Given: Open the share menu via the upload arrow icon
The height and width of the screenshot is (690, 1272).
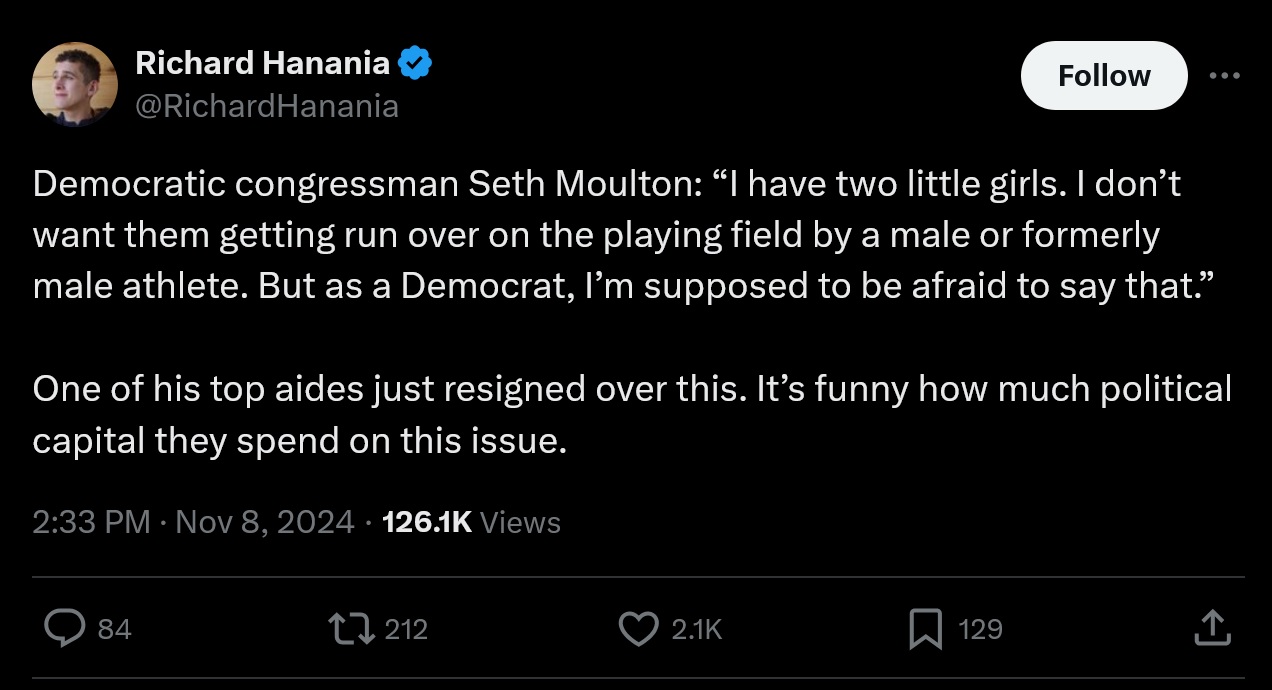Looking at the screenshot, I should point(1213,628).
